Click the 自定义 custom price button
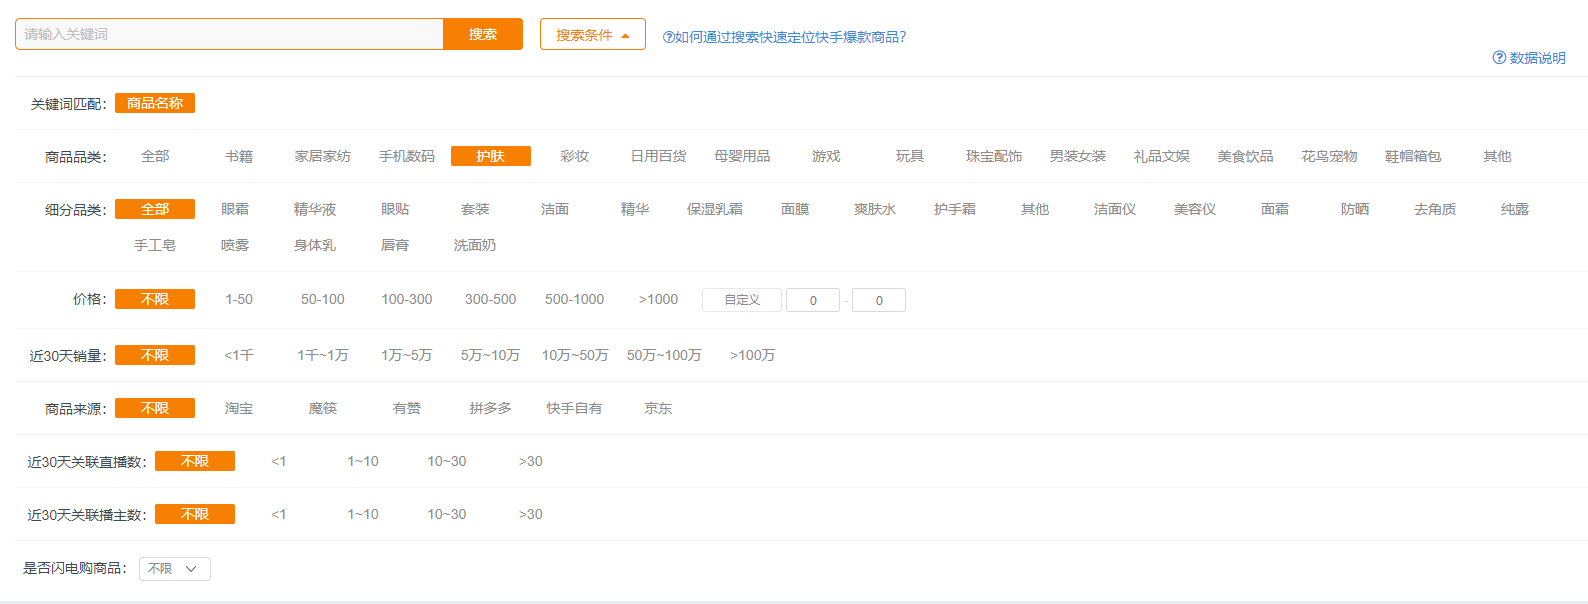This screenshot has height=604, width=1588. [x=741, y=300]
